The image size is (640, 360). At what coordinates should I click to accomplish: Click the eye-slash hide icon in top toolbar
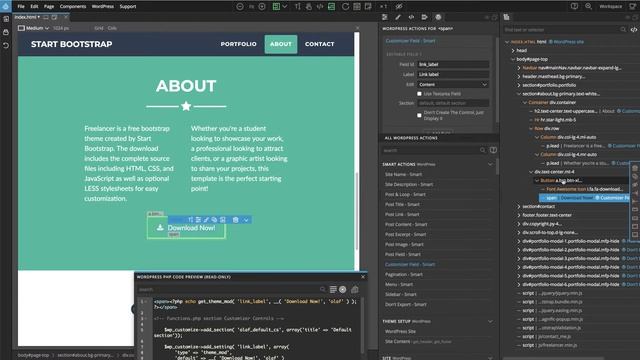click(x=399, y=7)
